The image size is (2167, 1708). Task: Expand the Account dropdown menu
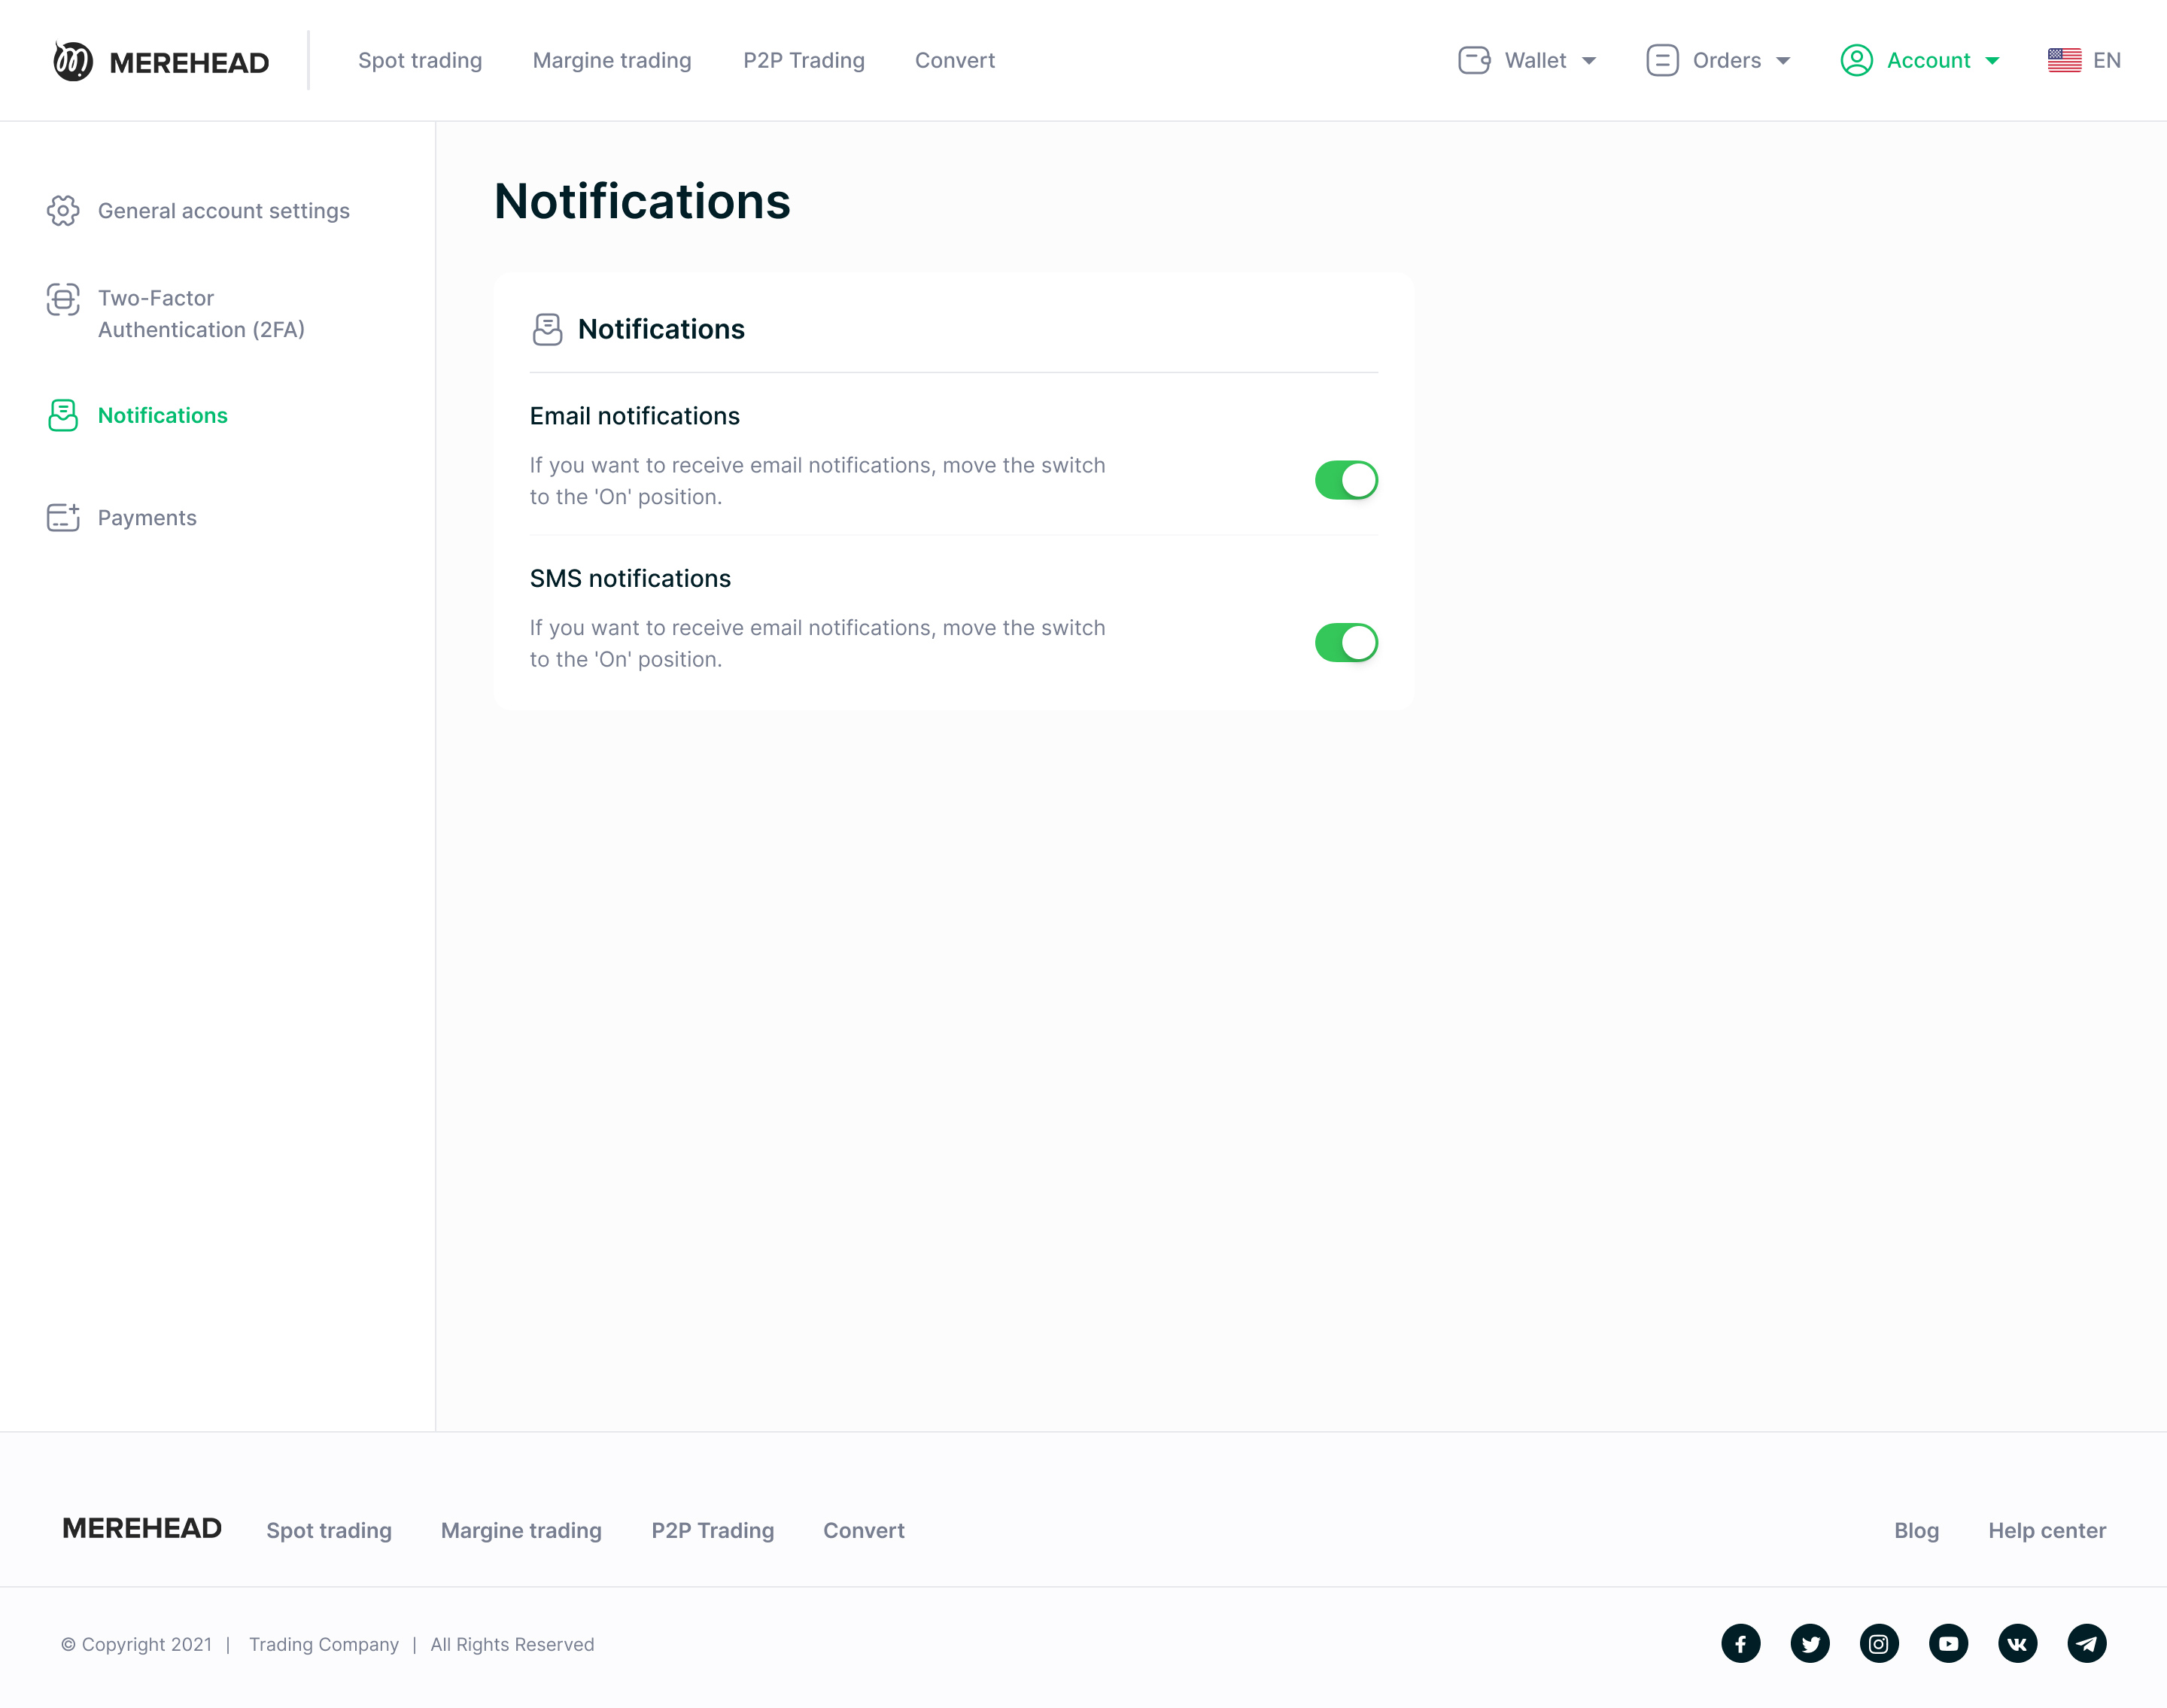click(1919, 60)
